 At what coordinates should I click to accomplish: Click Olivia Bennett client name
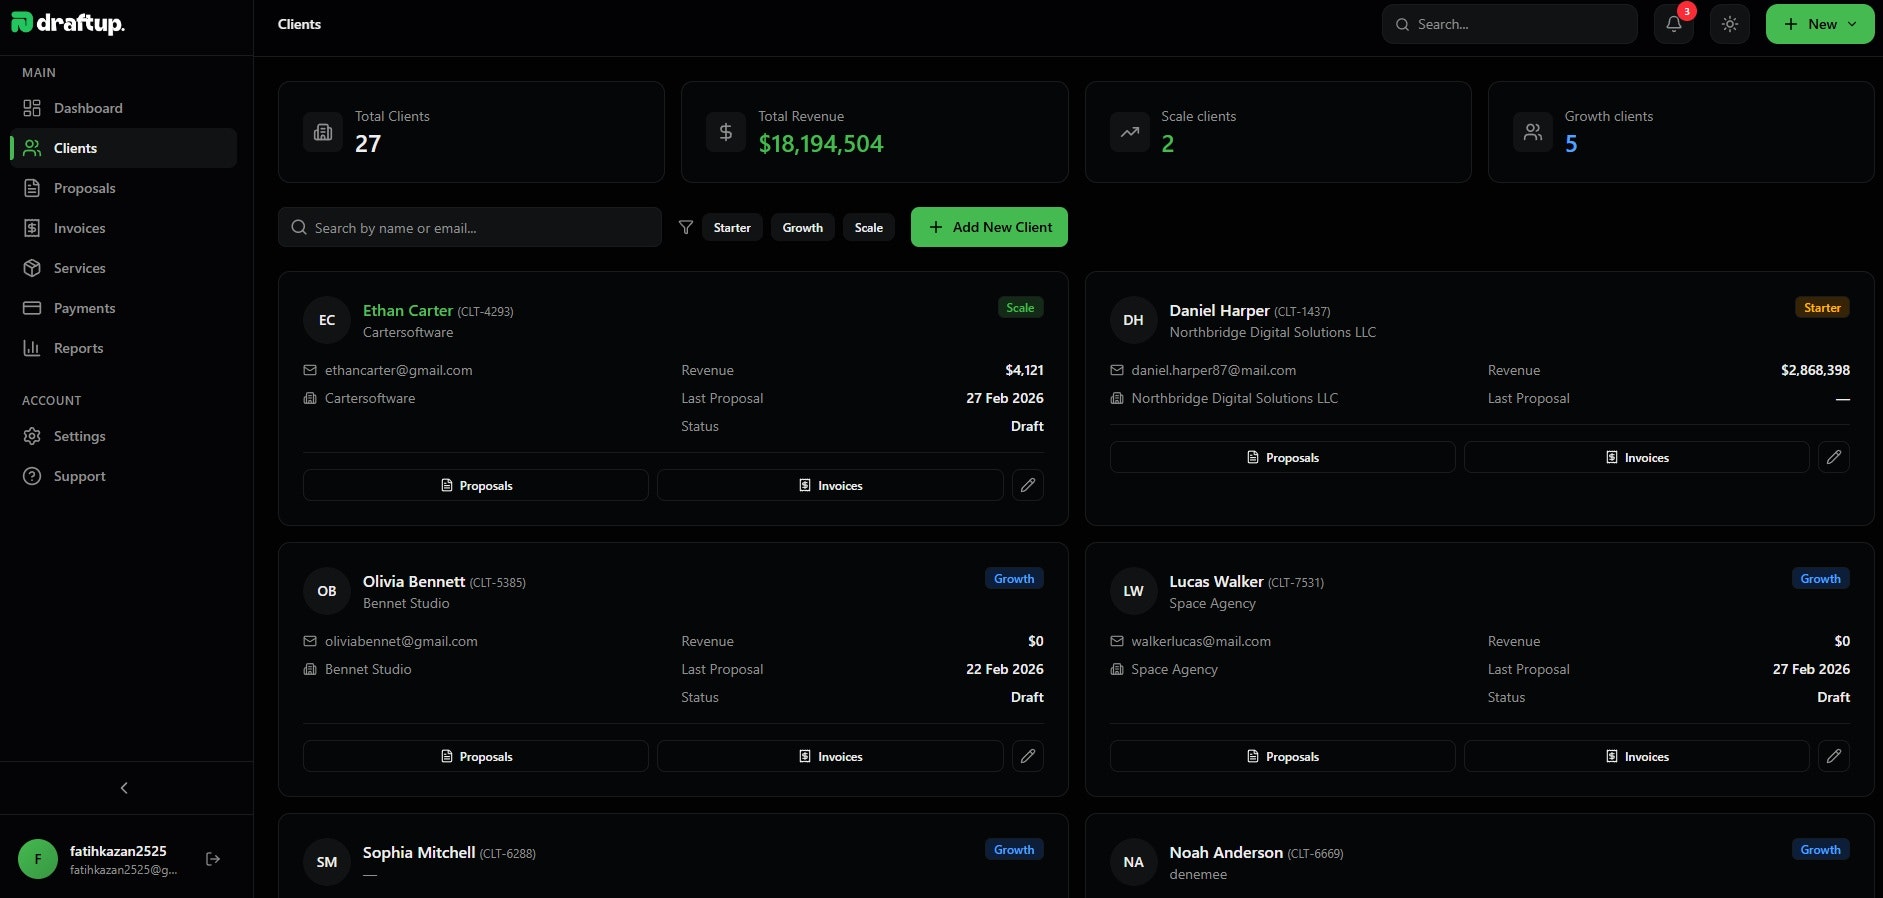coord(414,581)
